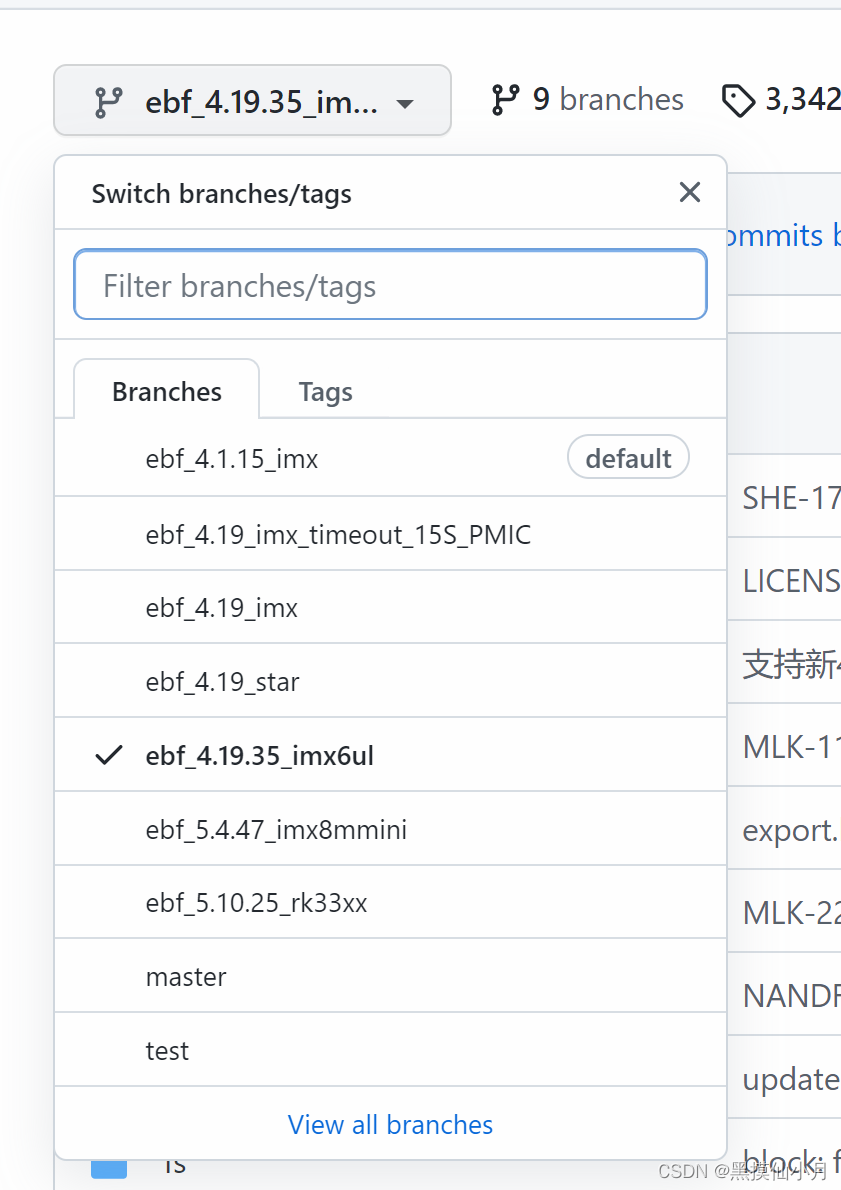Select the test branch
The width and height of the screenshot is (841, 1190).
tap(166, 1050)
